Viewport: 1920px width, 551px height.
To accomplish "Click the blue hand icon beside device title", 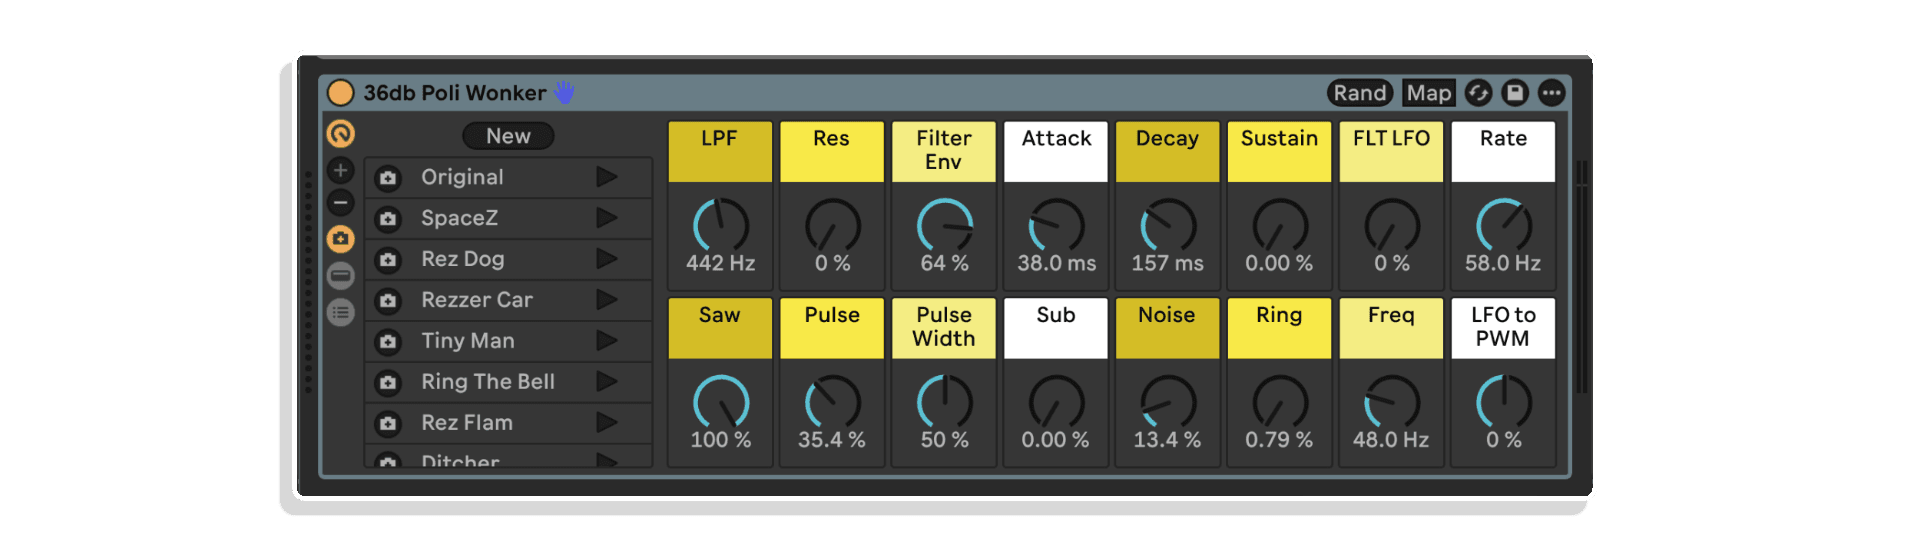I will (565, 93).
